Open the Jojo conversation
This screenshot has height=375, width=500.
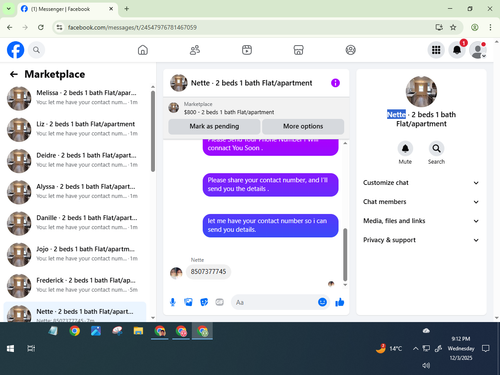pyautogui.click(x=75, y=254)
